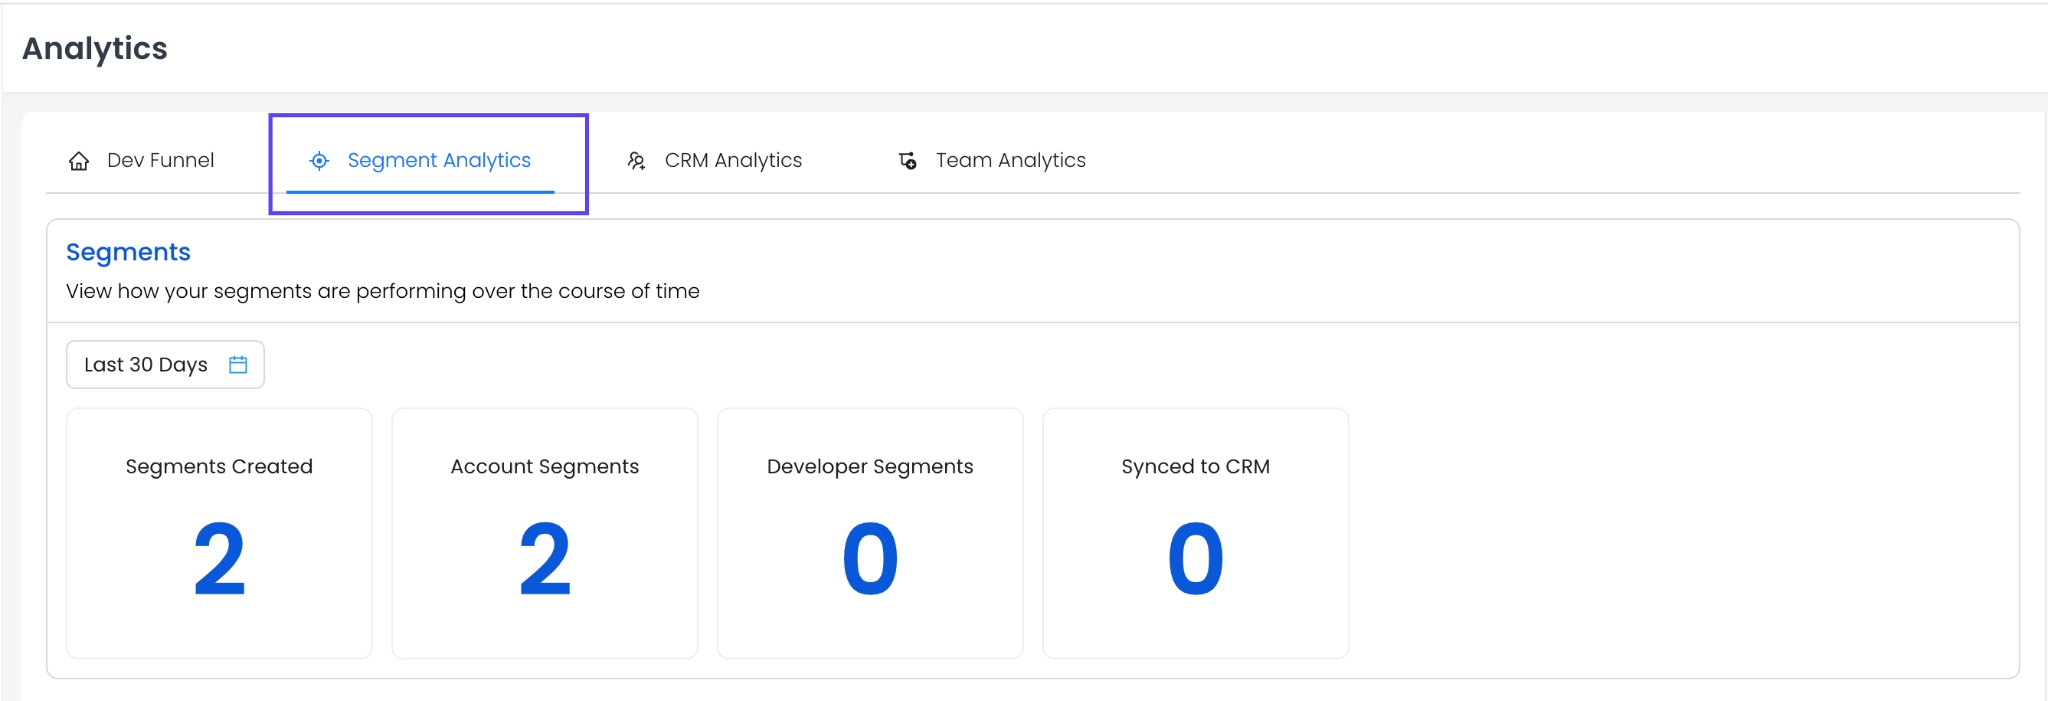Open the CRM Analytics tab label

[733, 161]
